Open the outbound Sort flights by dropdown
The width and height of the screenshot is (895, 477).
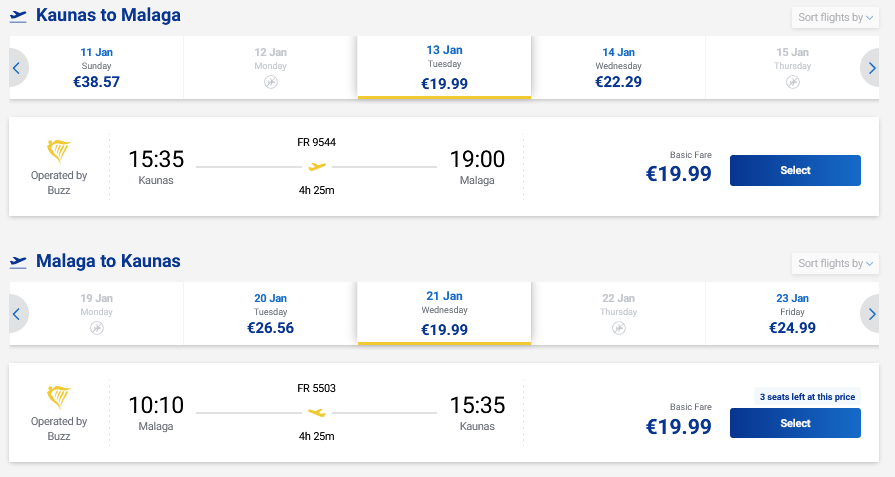[835, 18]
